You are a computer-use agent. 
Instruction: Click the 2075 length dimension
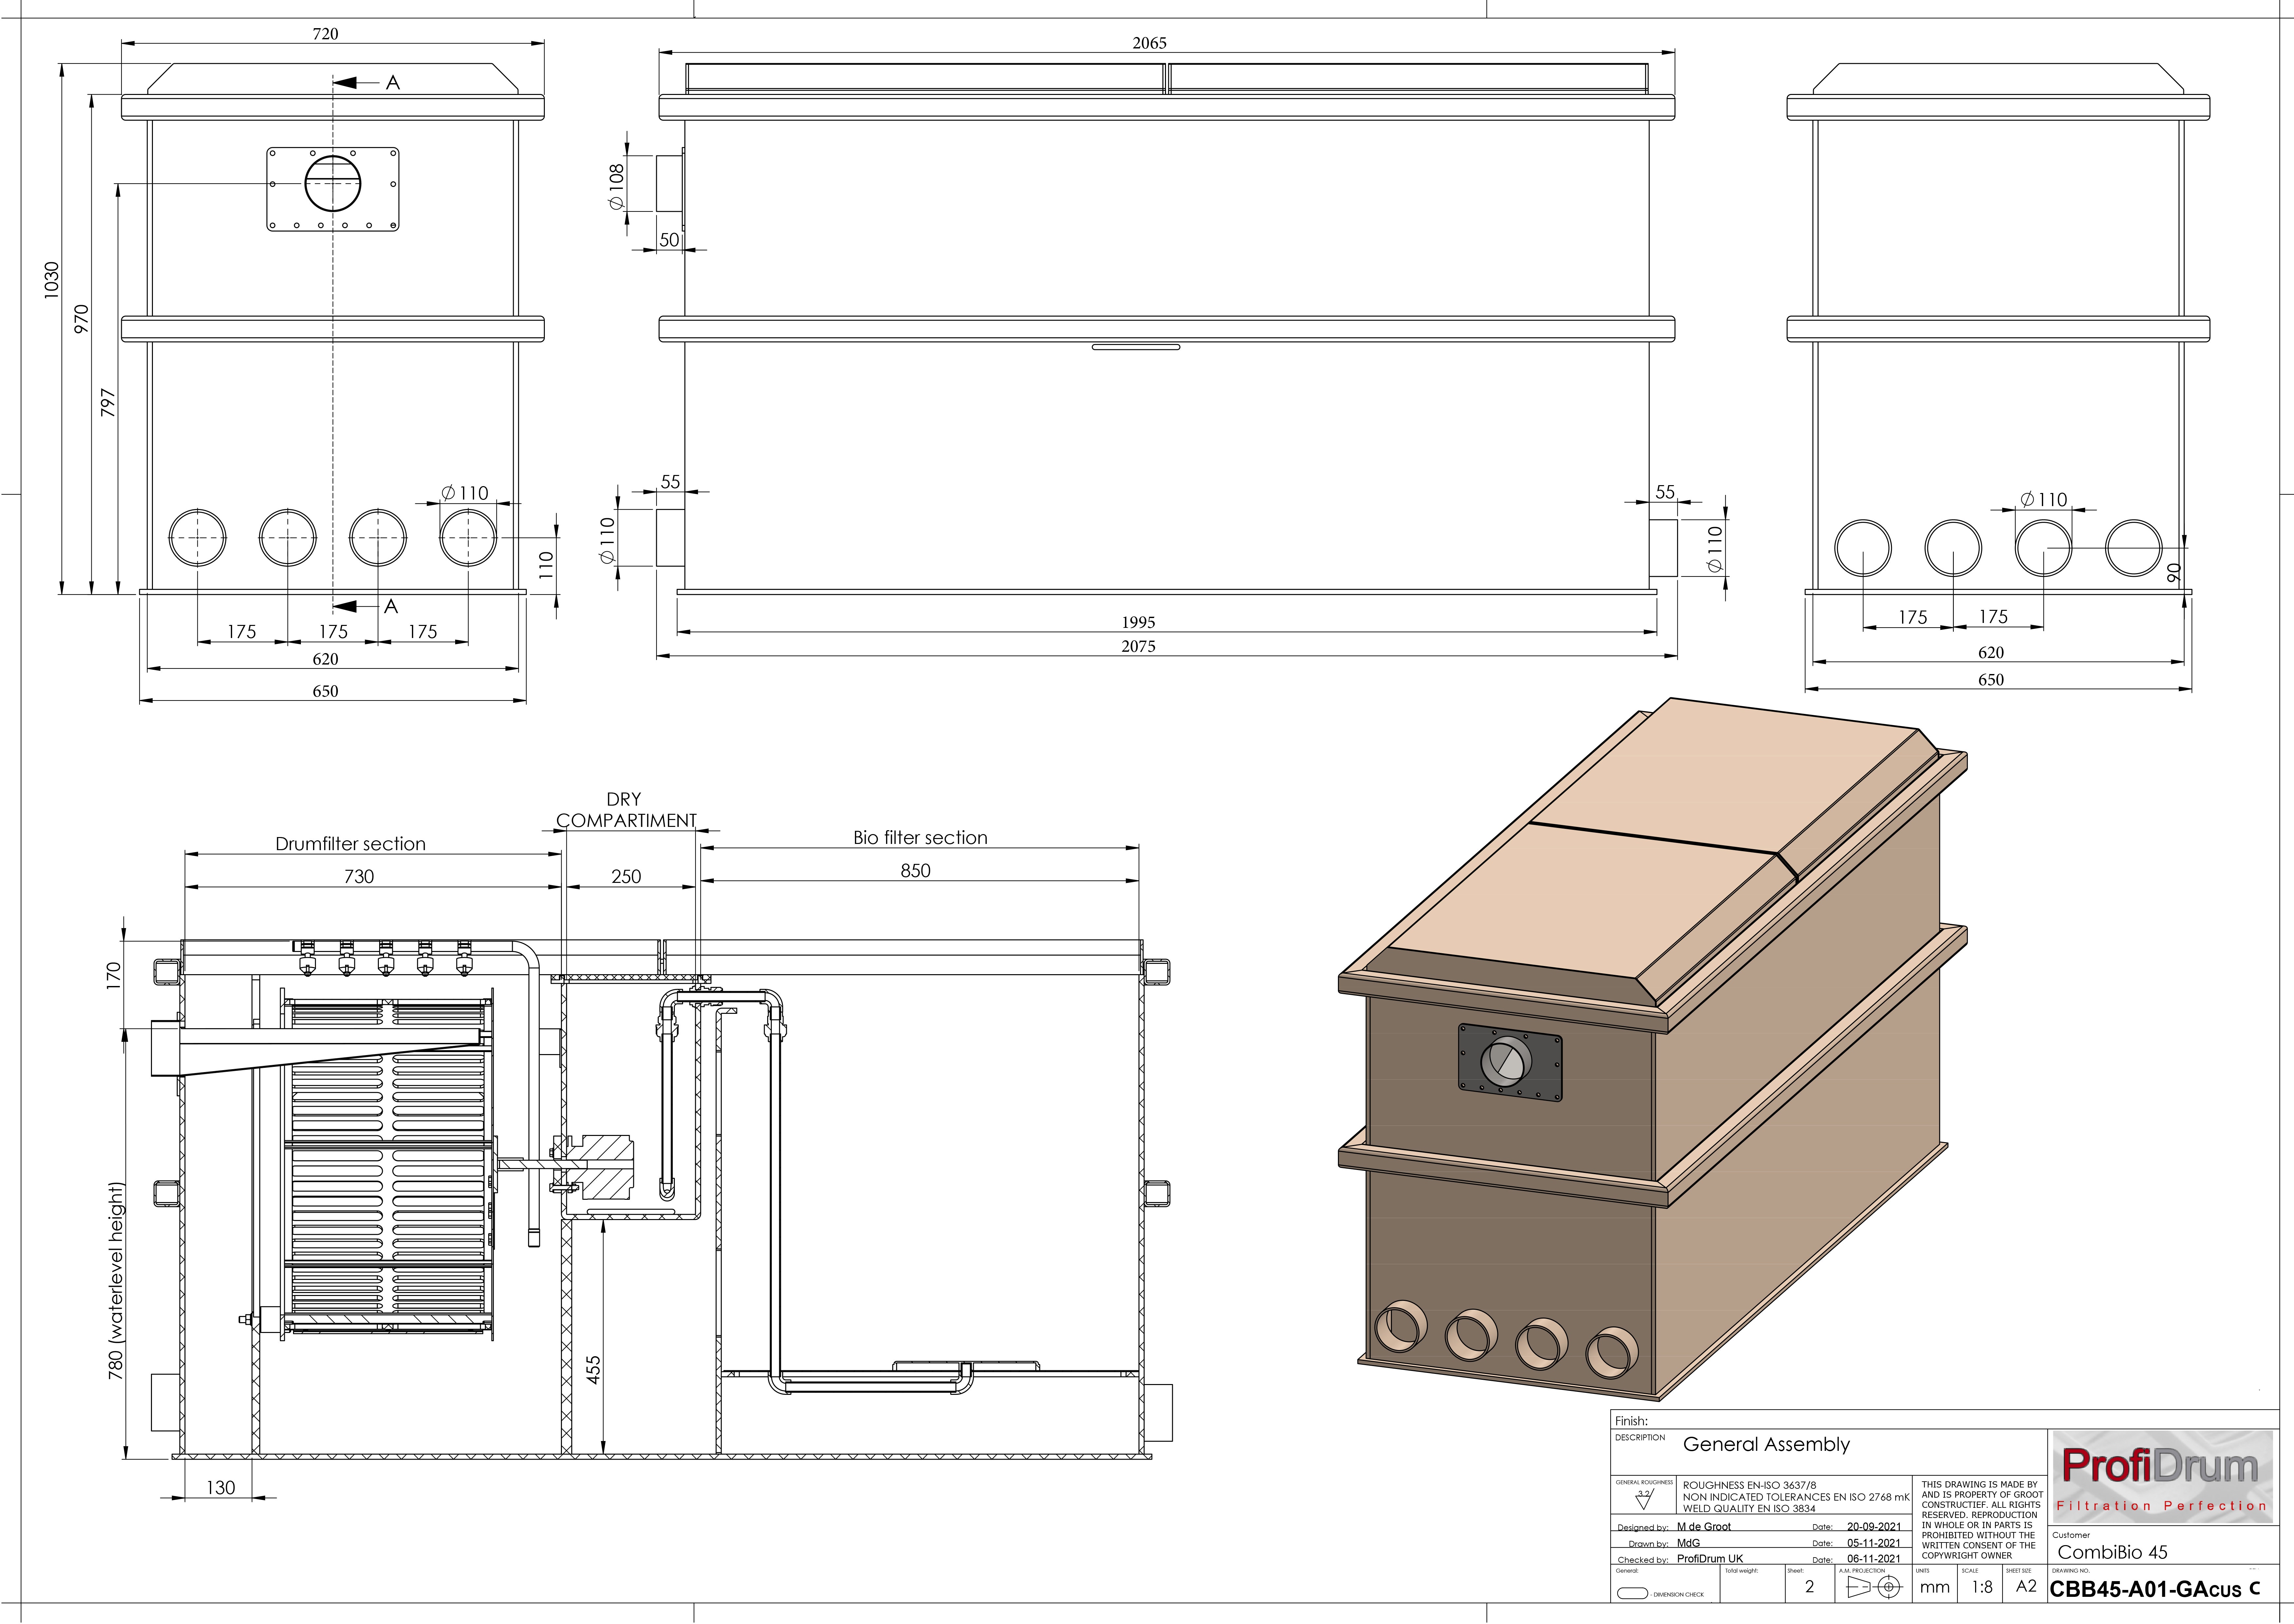tap(1138, 646)
